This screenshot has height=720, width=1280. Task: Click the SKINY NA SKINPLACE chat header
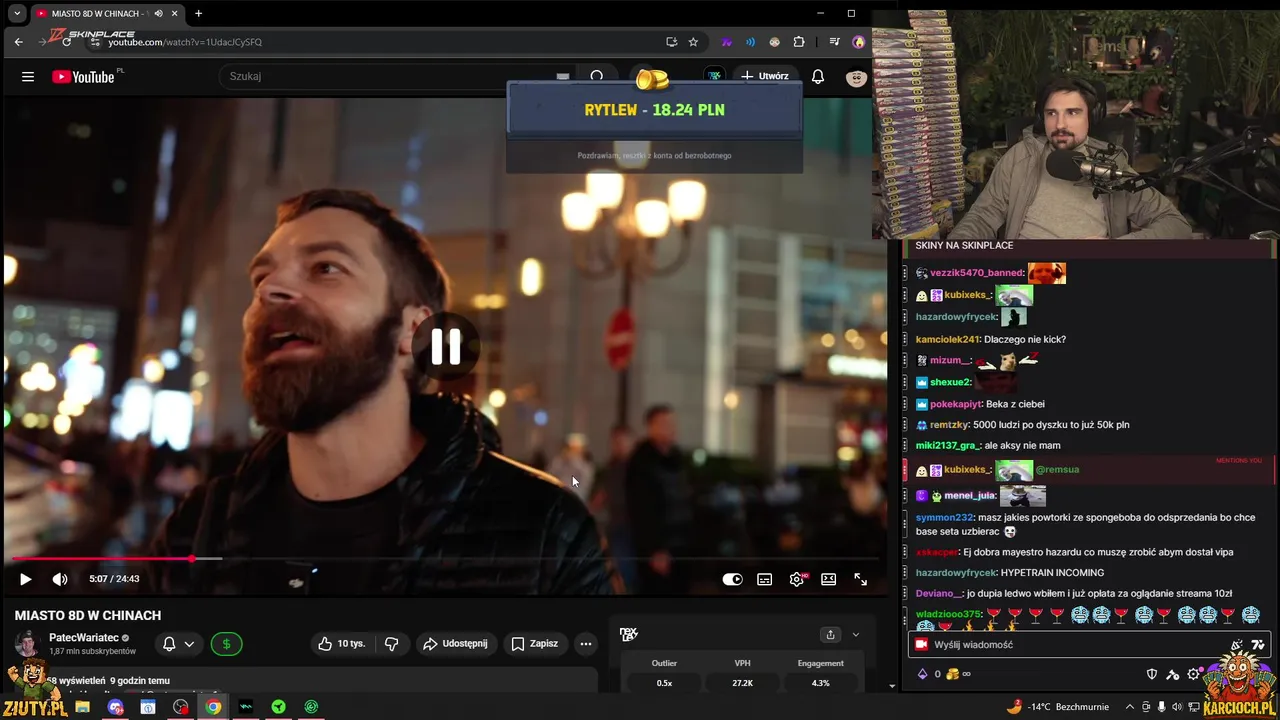(964, 245)
